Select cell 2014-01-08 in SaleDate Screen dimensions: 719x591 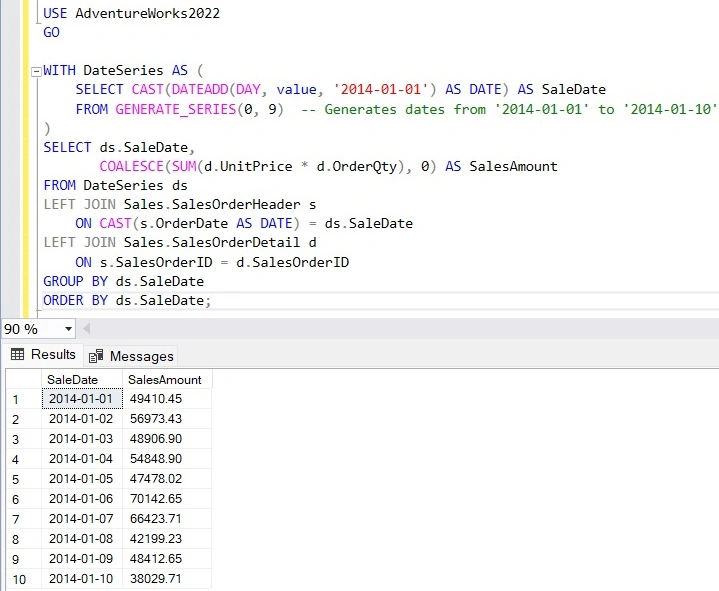[82, 539]
